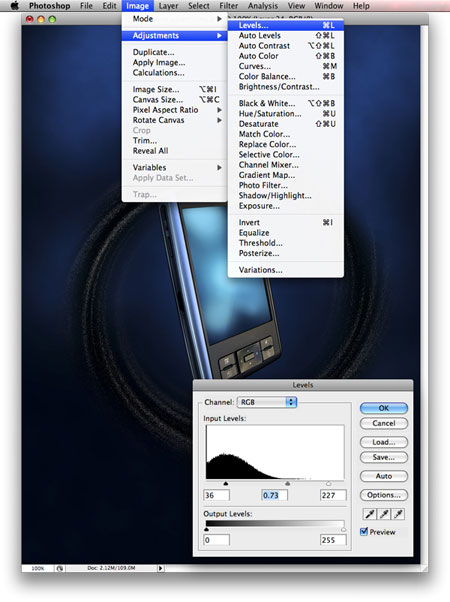Click the input highlights white slider
Image resolution: width=450 pixels, height=602 pixels.
click(329, 484)
